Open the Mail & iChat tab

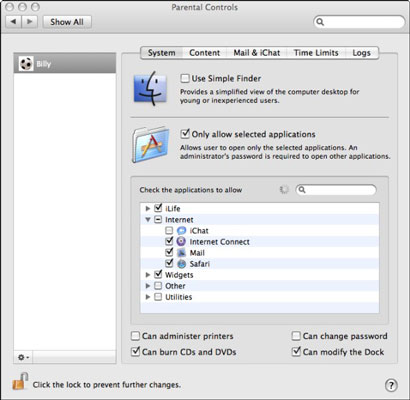point(257,53)
